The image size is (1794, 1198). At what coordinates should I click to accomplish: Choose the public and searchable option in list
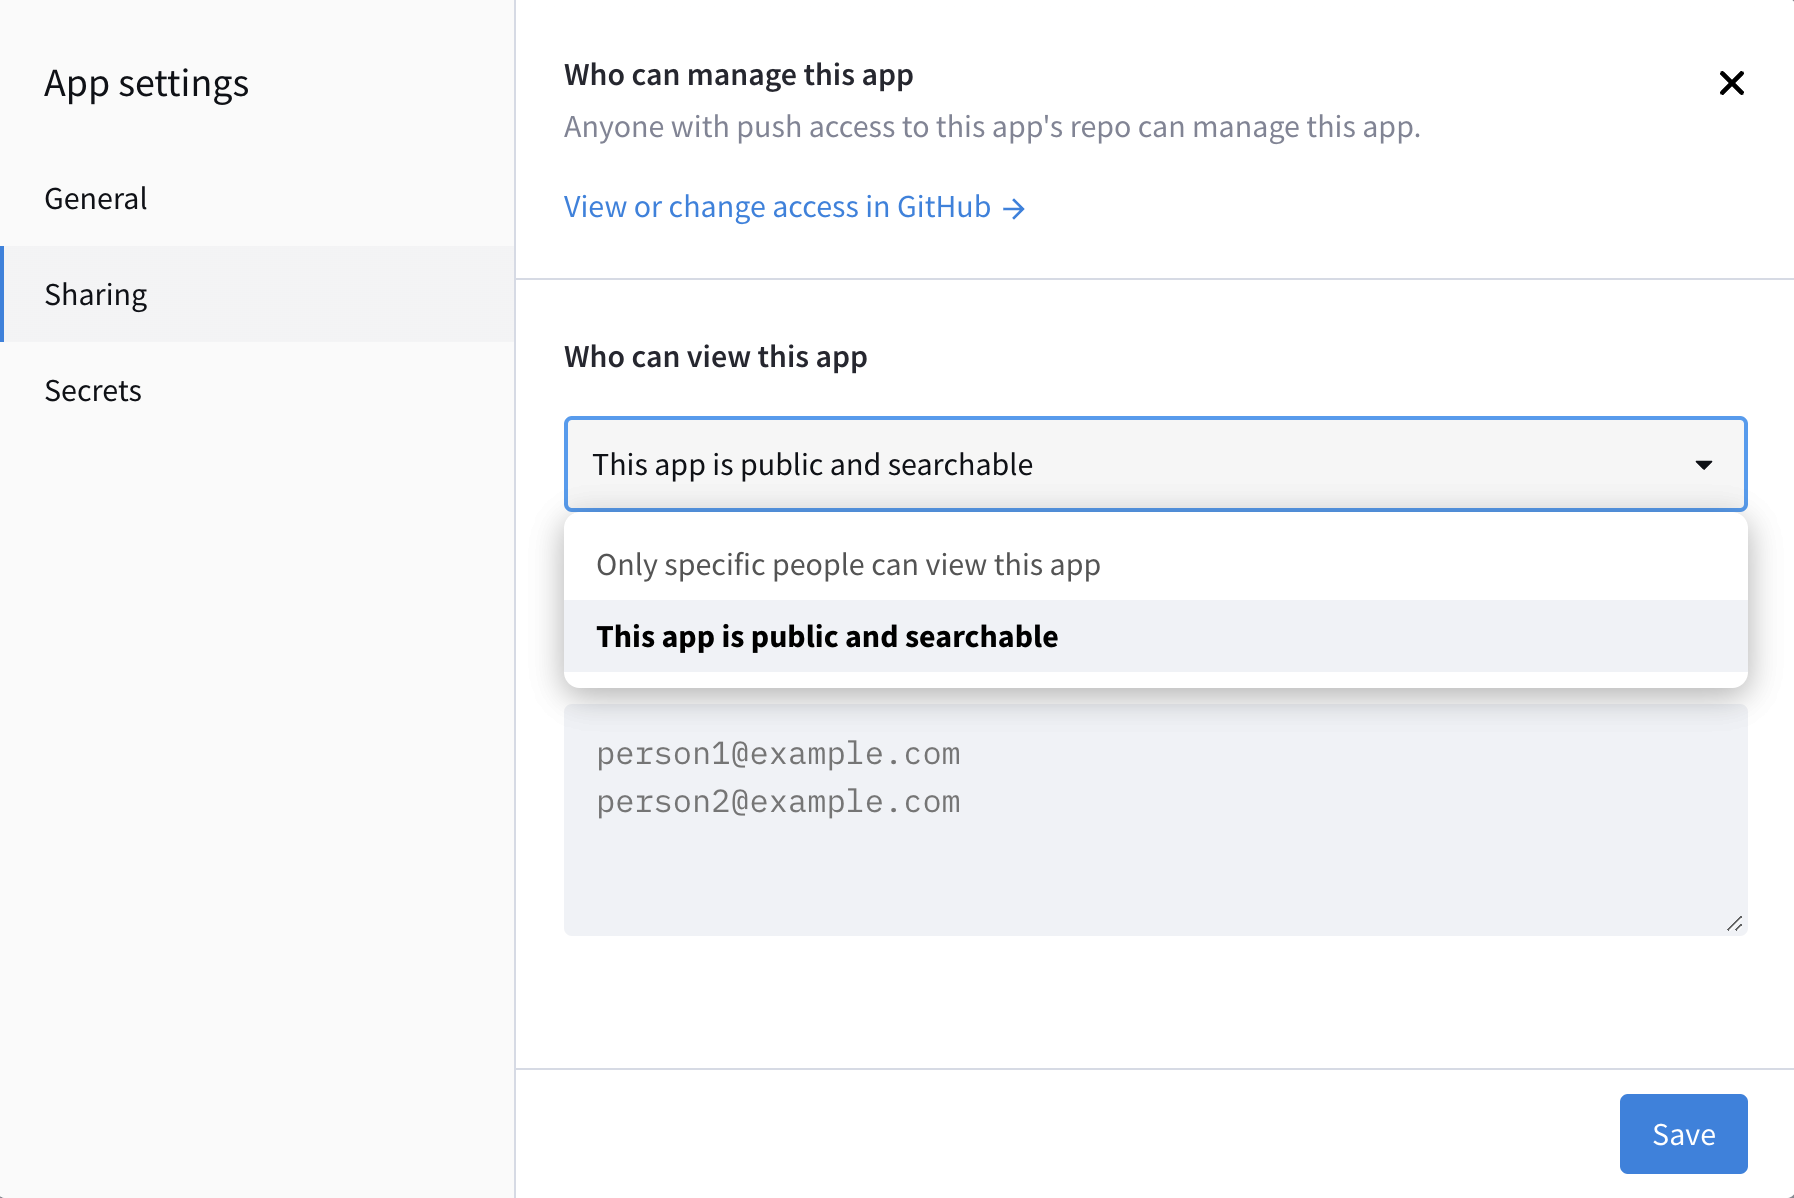pyautogui.click(x=827, y=637)
